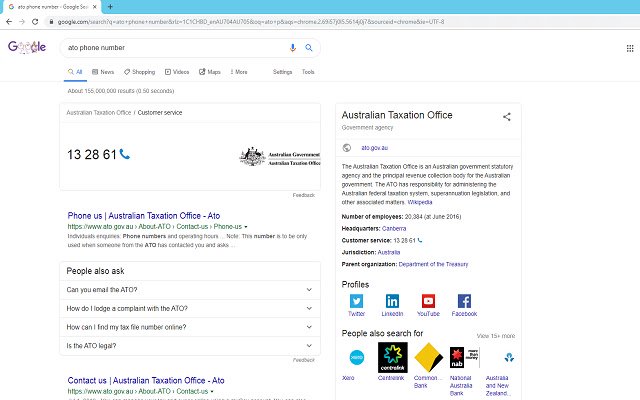Screen dimensions: 640x400
Task: Open the ATO Twitter profile icon
Action: coord(356,301)
